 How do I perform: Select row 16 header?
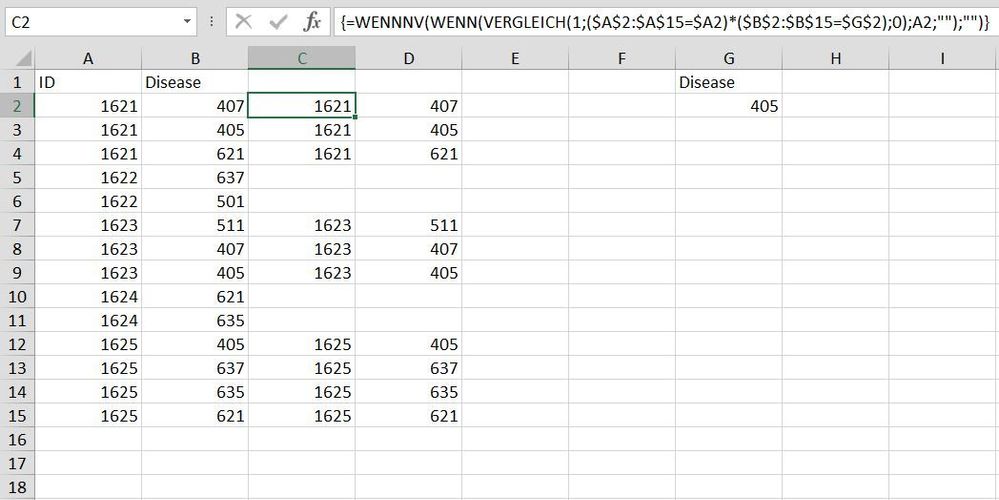17,439
